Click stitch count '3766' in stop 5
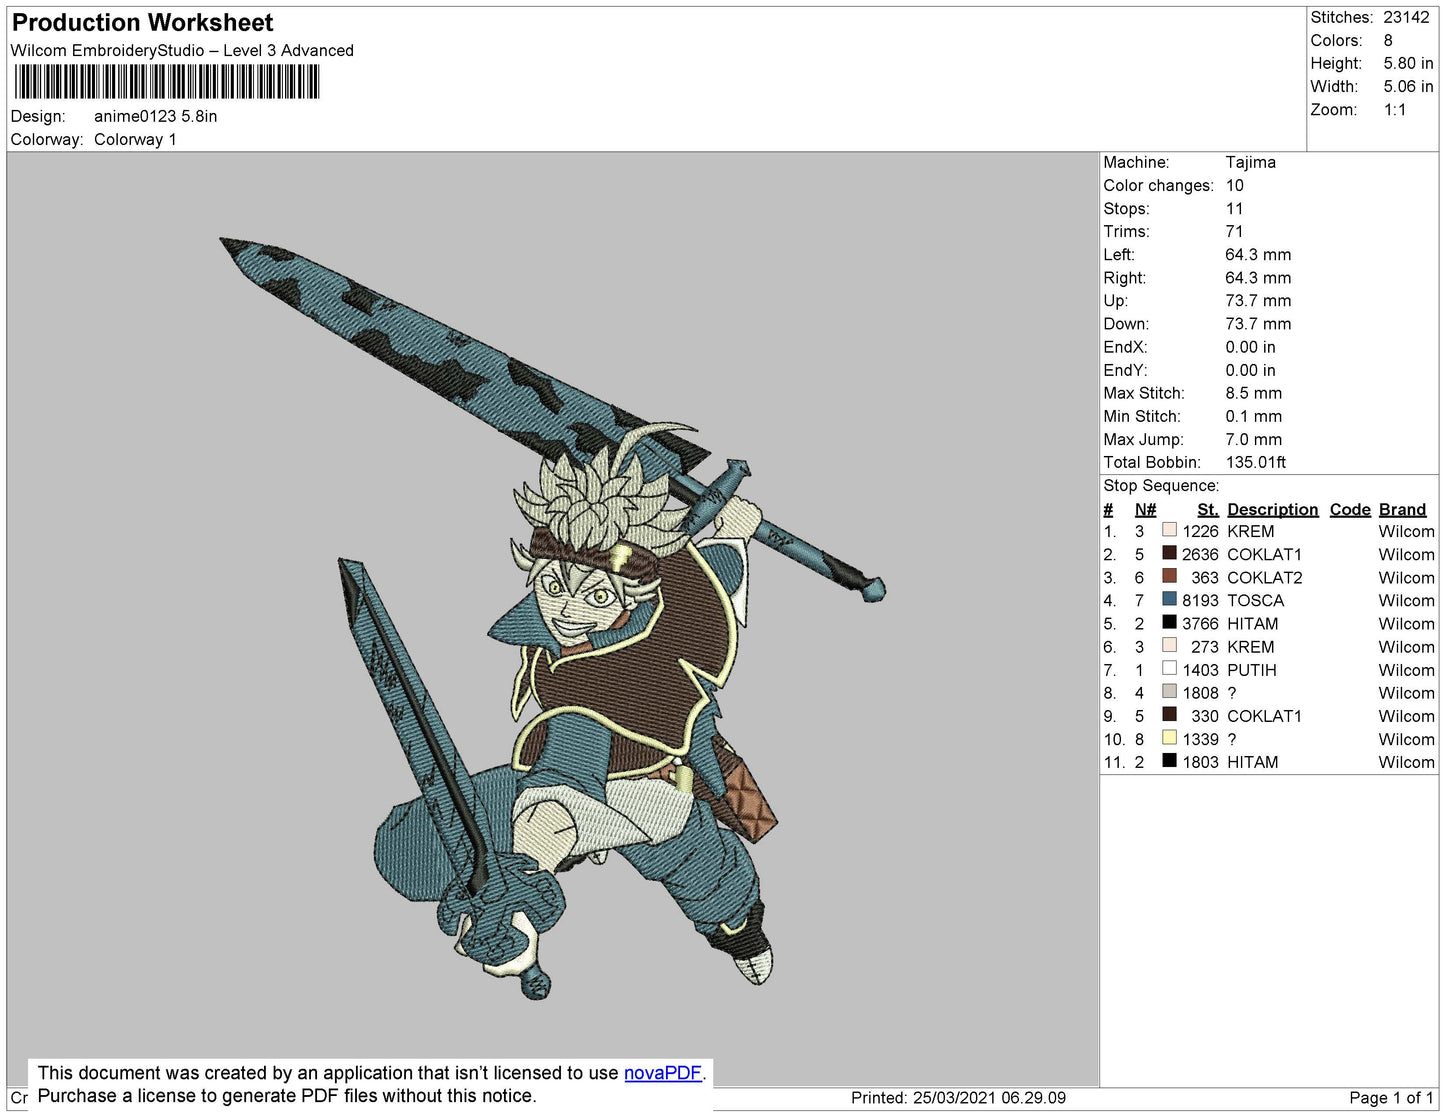Screen dimensions: 1445x1117 [1200, 623]
